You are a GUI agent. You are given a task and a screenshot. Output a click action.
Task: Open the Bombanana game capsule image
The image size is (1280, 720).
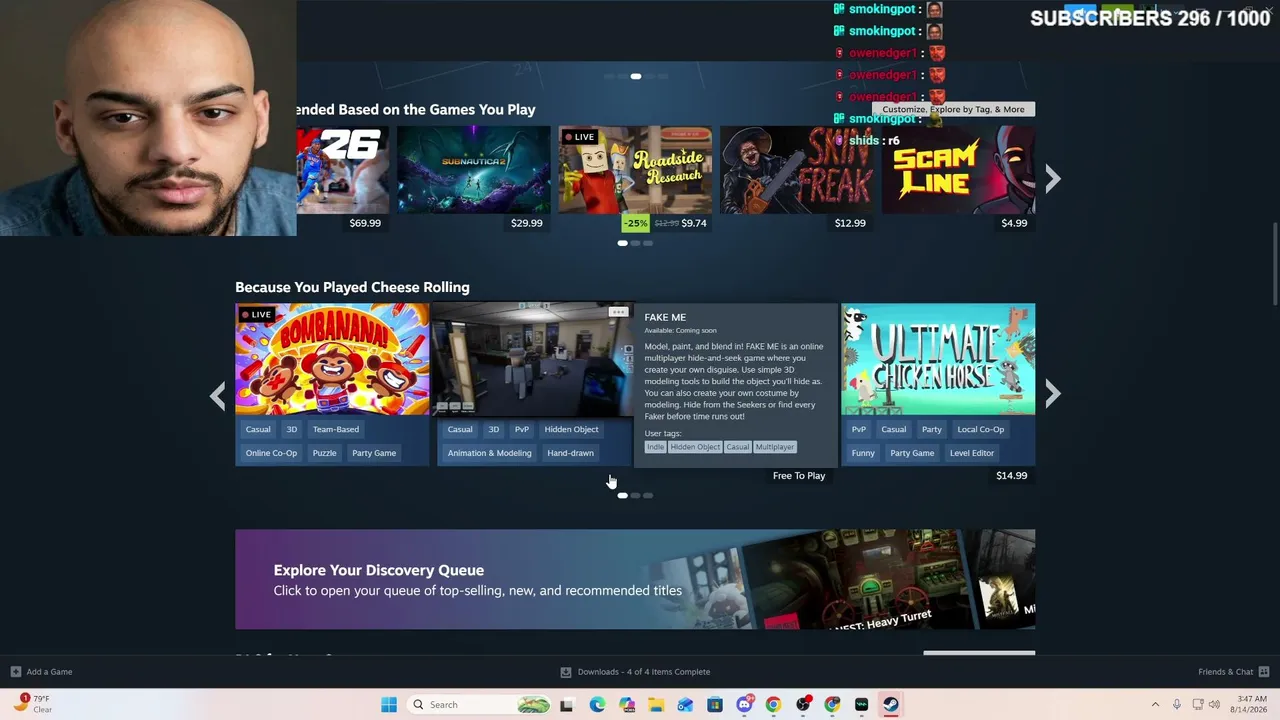[332, 358]
